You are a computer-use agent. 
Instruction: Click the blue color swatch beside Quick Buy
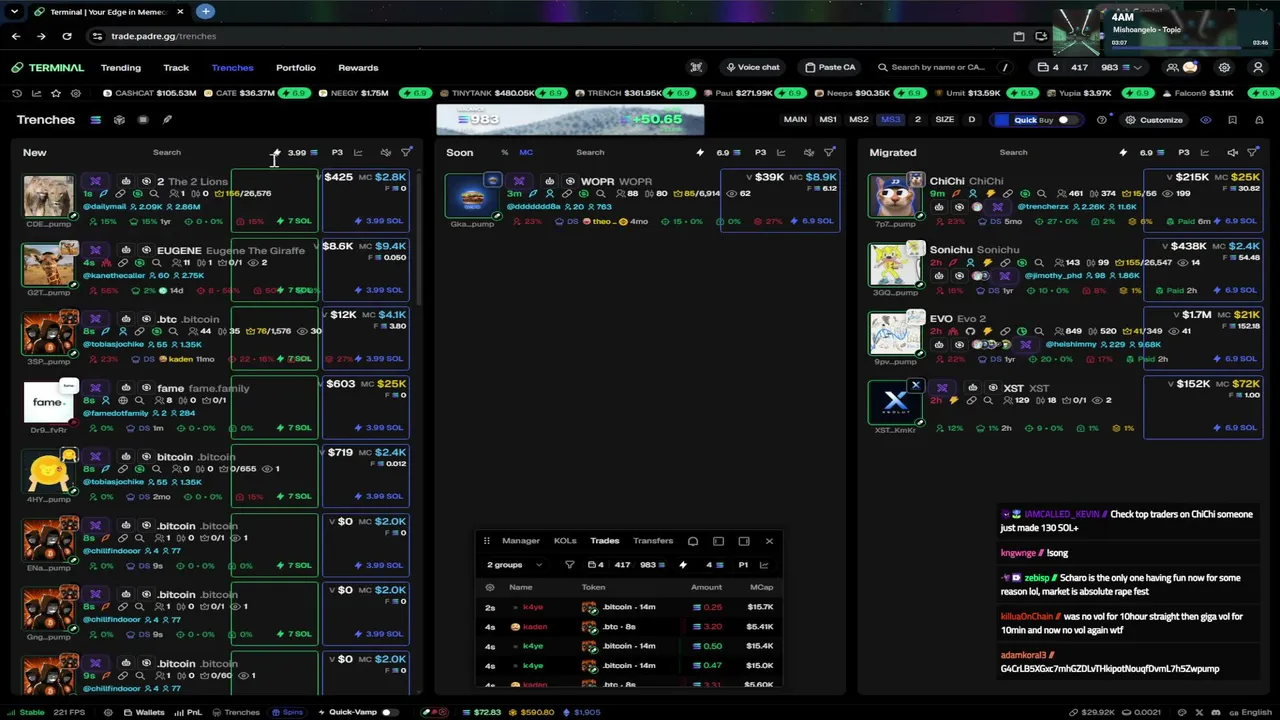click(x=1002, y=120)
